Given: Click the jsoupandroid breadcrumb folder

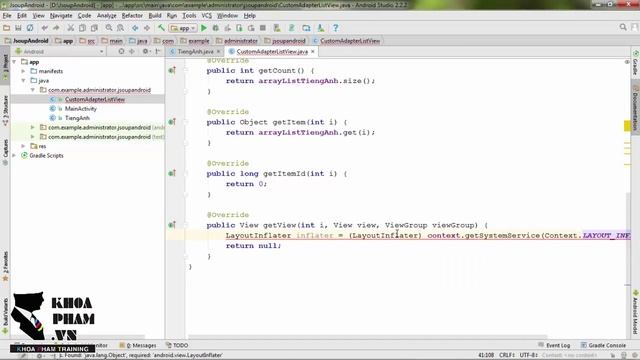Looking at the screenshot, I should pos(285,41).
